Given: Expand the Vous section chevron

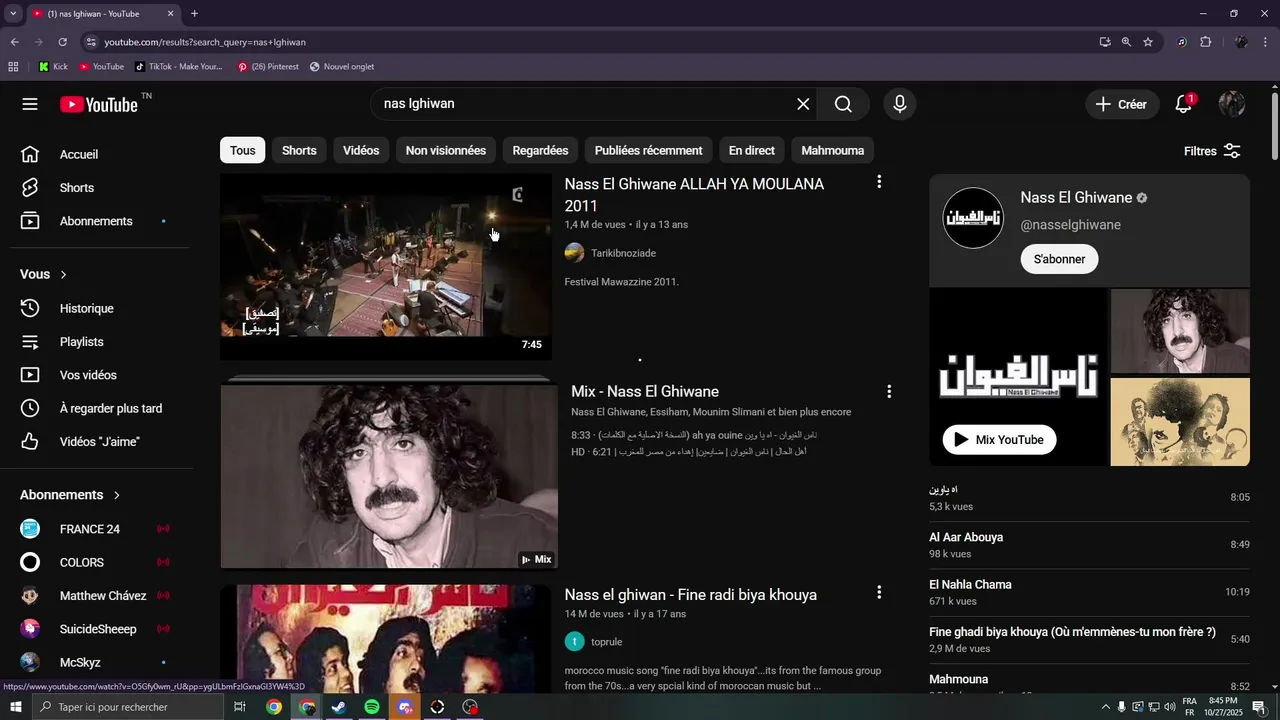Looking at the screenshot, I should pyautogui.click(x=64, y=274).
